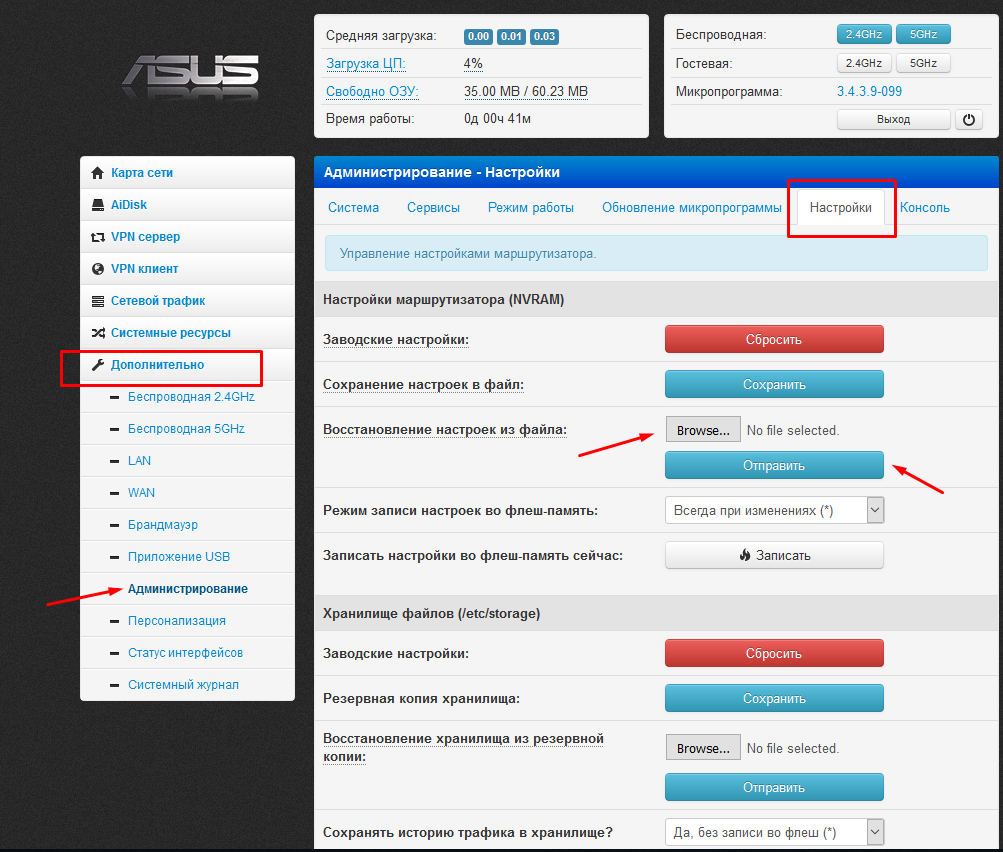Open traffic history storage dropdown
Image resolution: width=1003 pixels, height=852 pixels.
click(774, 831)
